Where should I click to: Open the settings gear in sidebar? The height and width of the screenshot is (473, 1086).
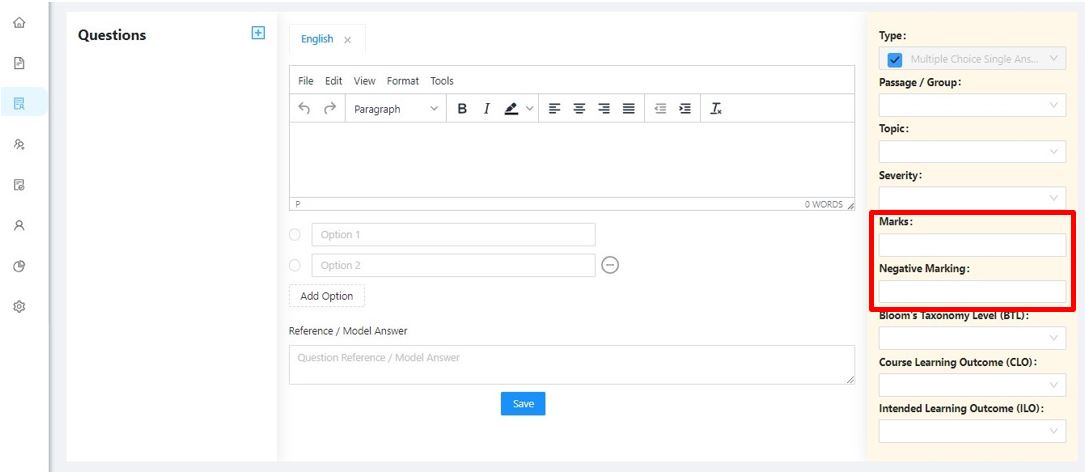(x=19, y=307)
